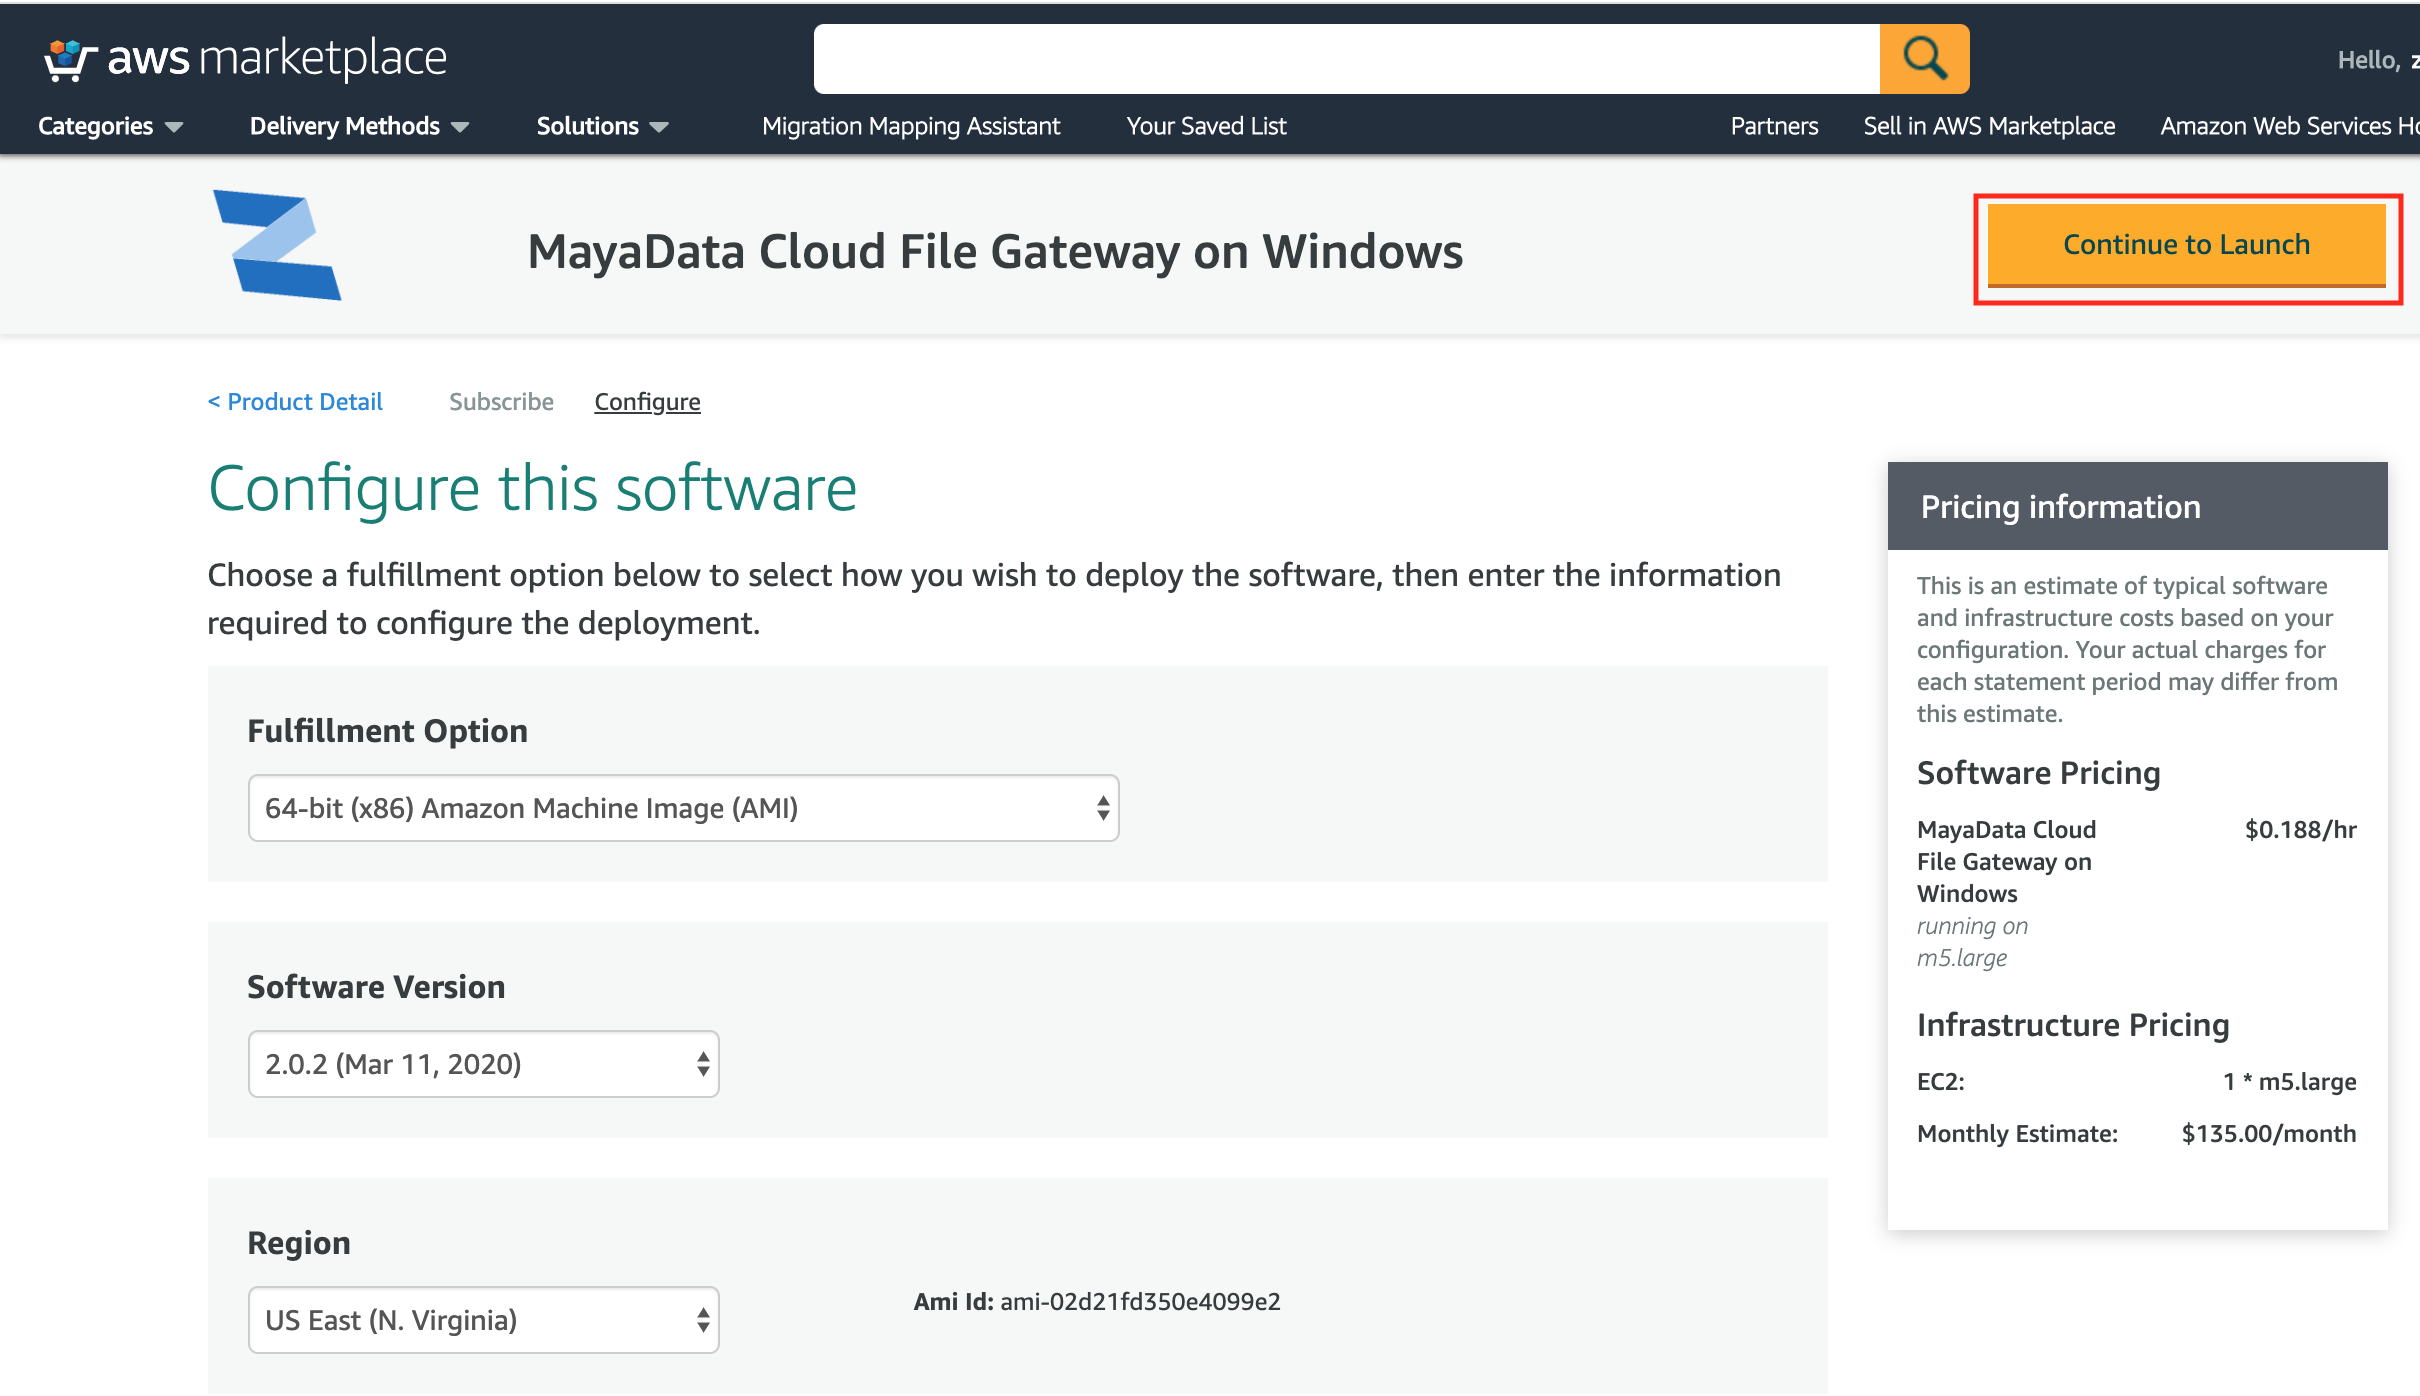This screenshot has width=2420, height=1396.
Task: Click the MayaData product logo
Action: tap(277, 245)
